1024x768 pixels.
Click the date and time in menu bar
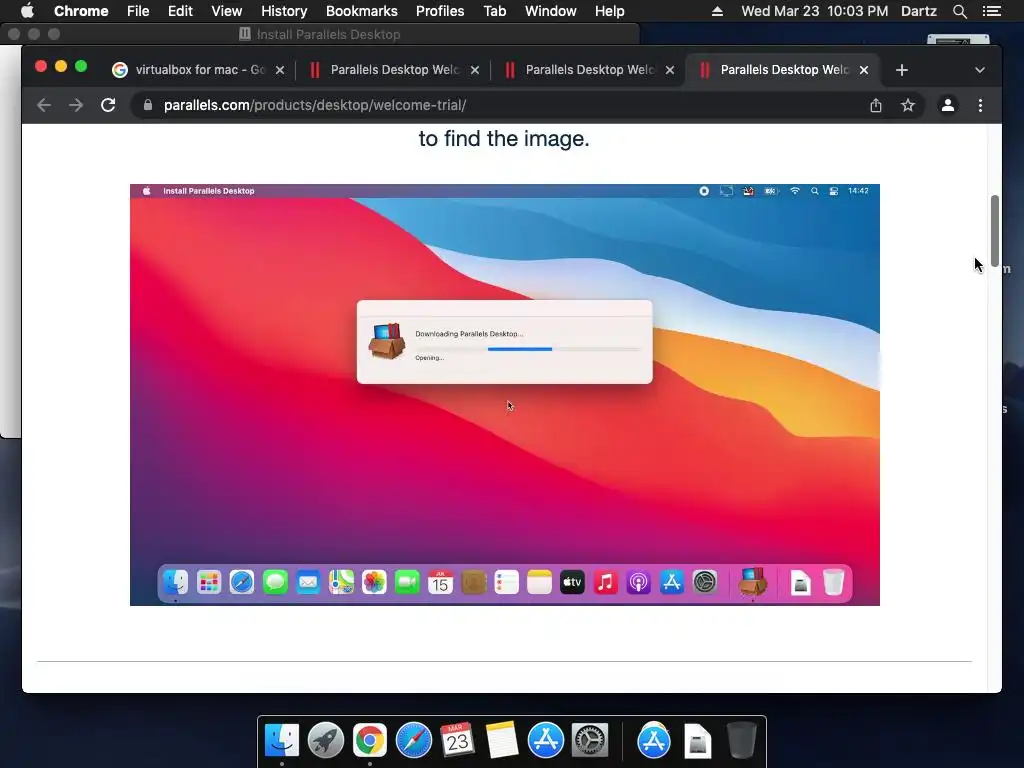pos(814,11)
